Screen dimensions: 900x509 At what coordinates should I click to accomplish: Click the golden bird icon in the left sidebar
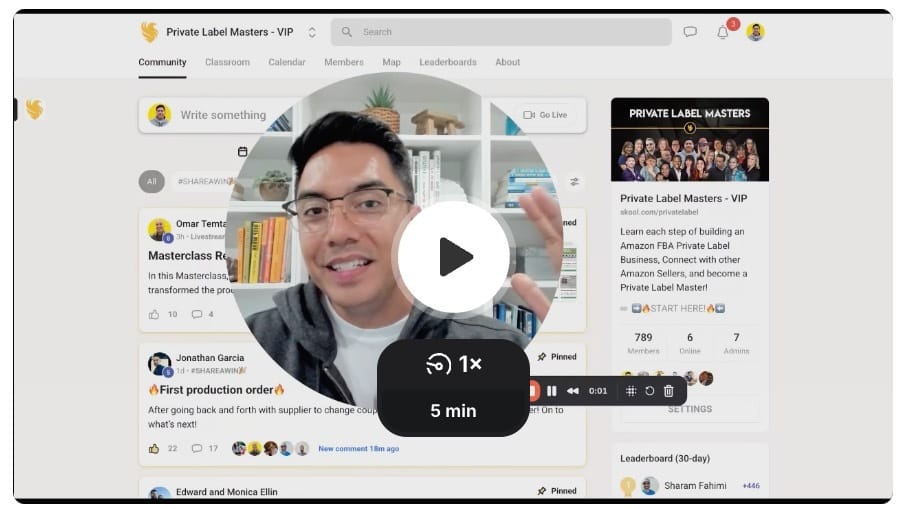(x=34, y=109)
